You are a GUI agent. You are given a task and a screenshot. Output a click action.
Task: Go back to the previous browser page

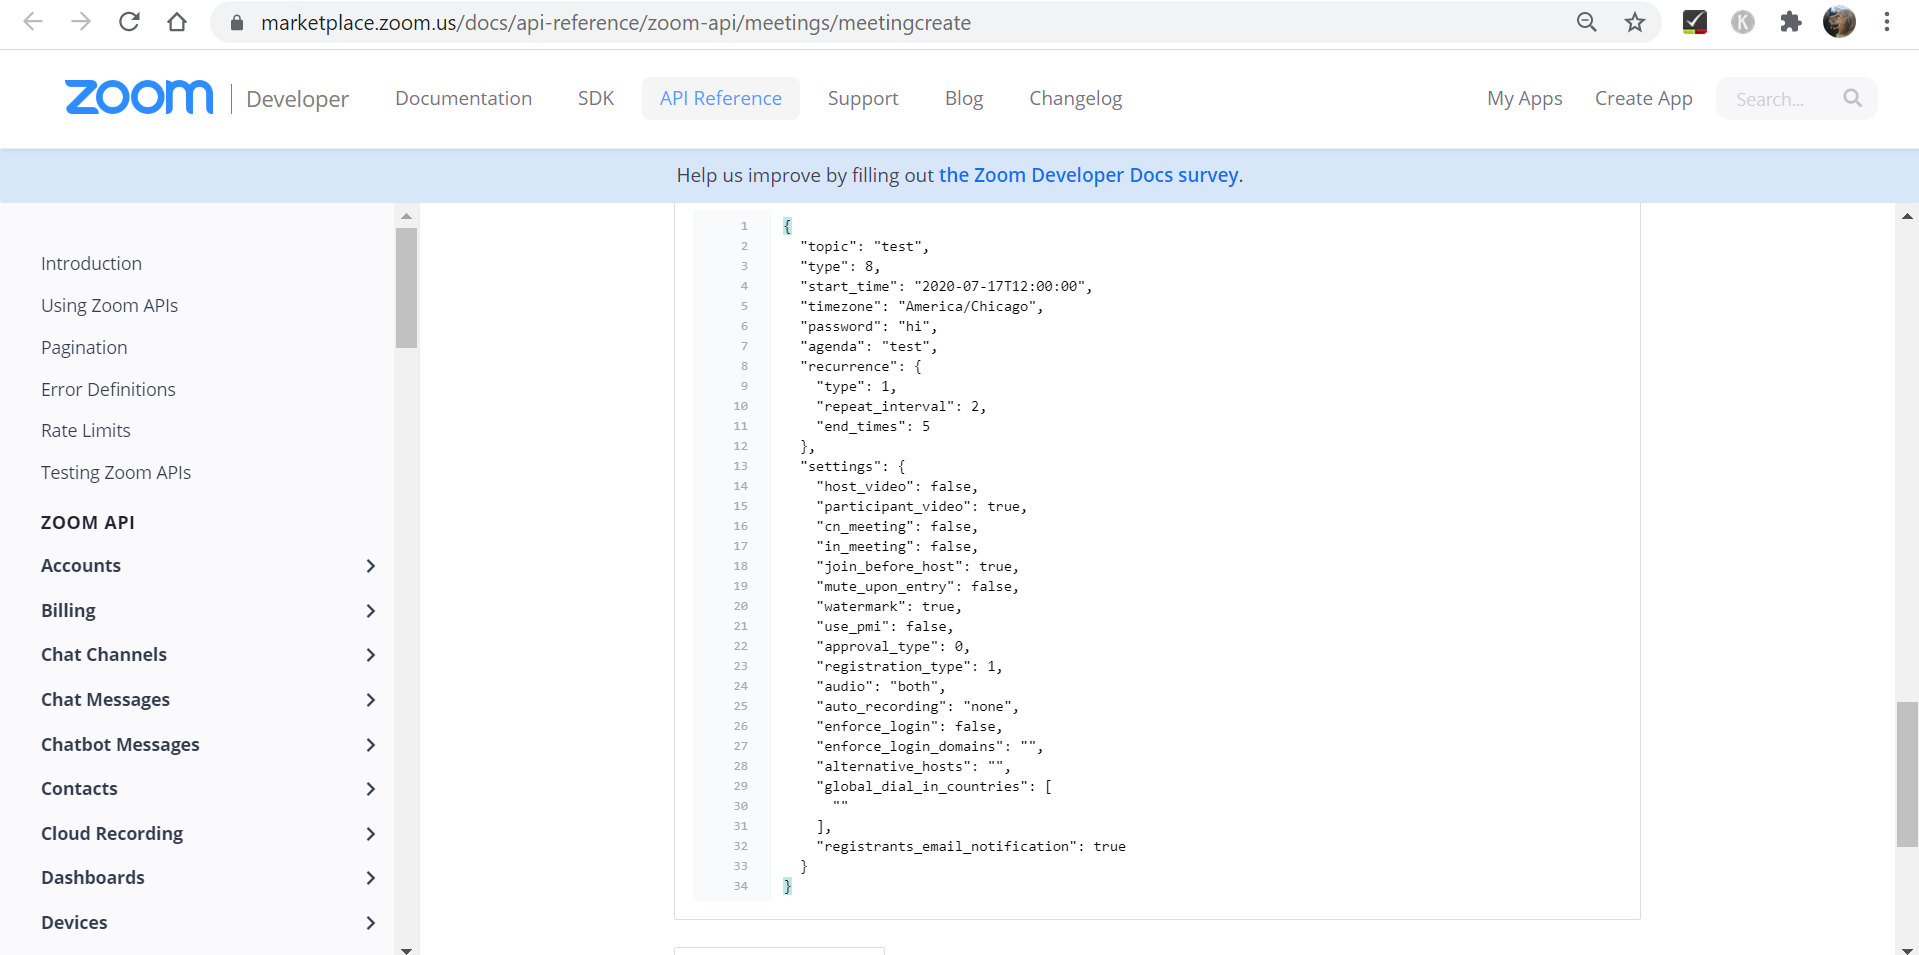(x=33, y=22)
